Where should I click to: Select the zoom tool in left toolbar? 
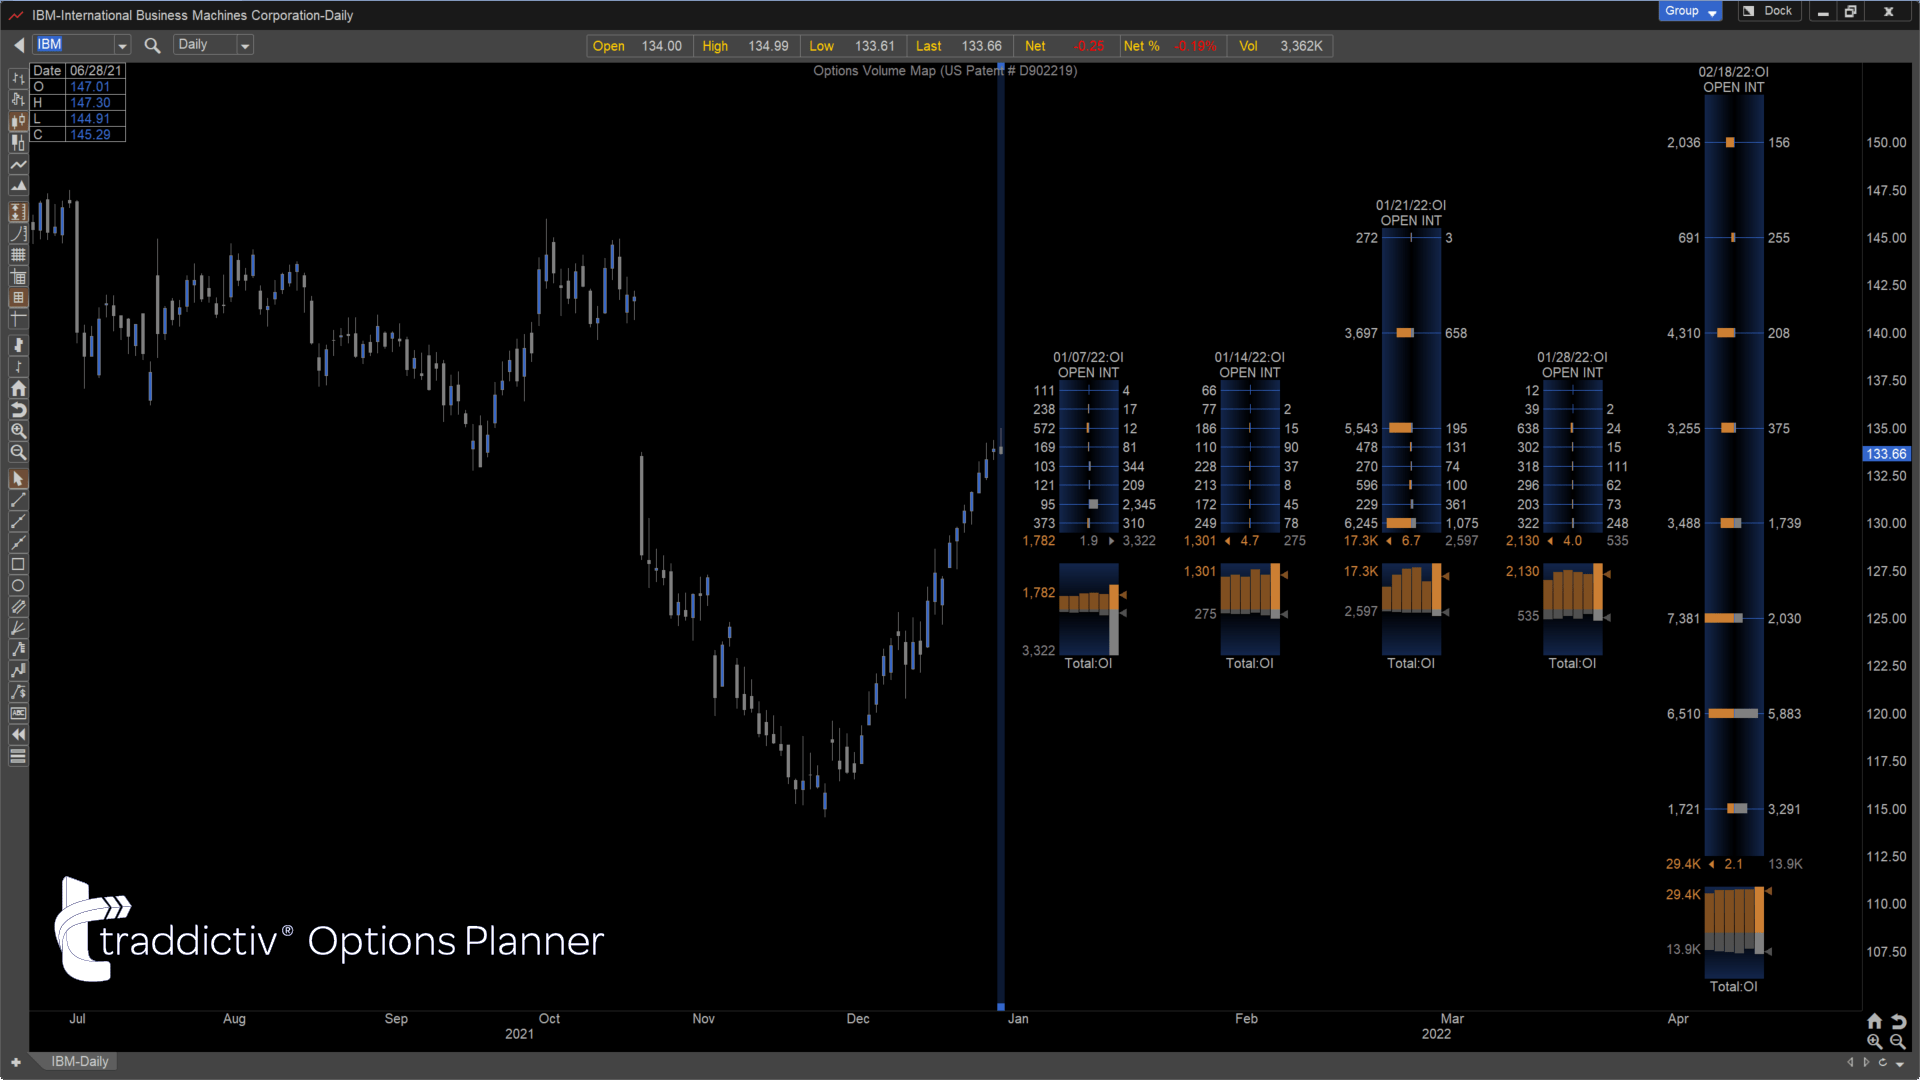click(17, 431)
